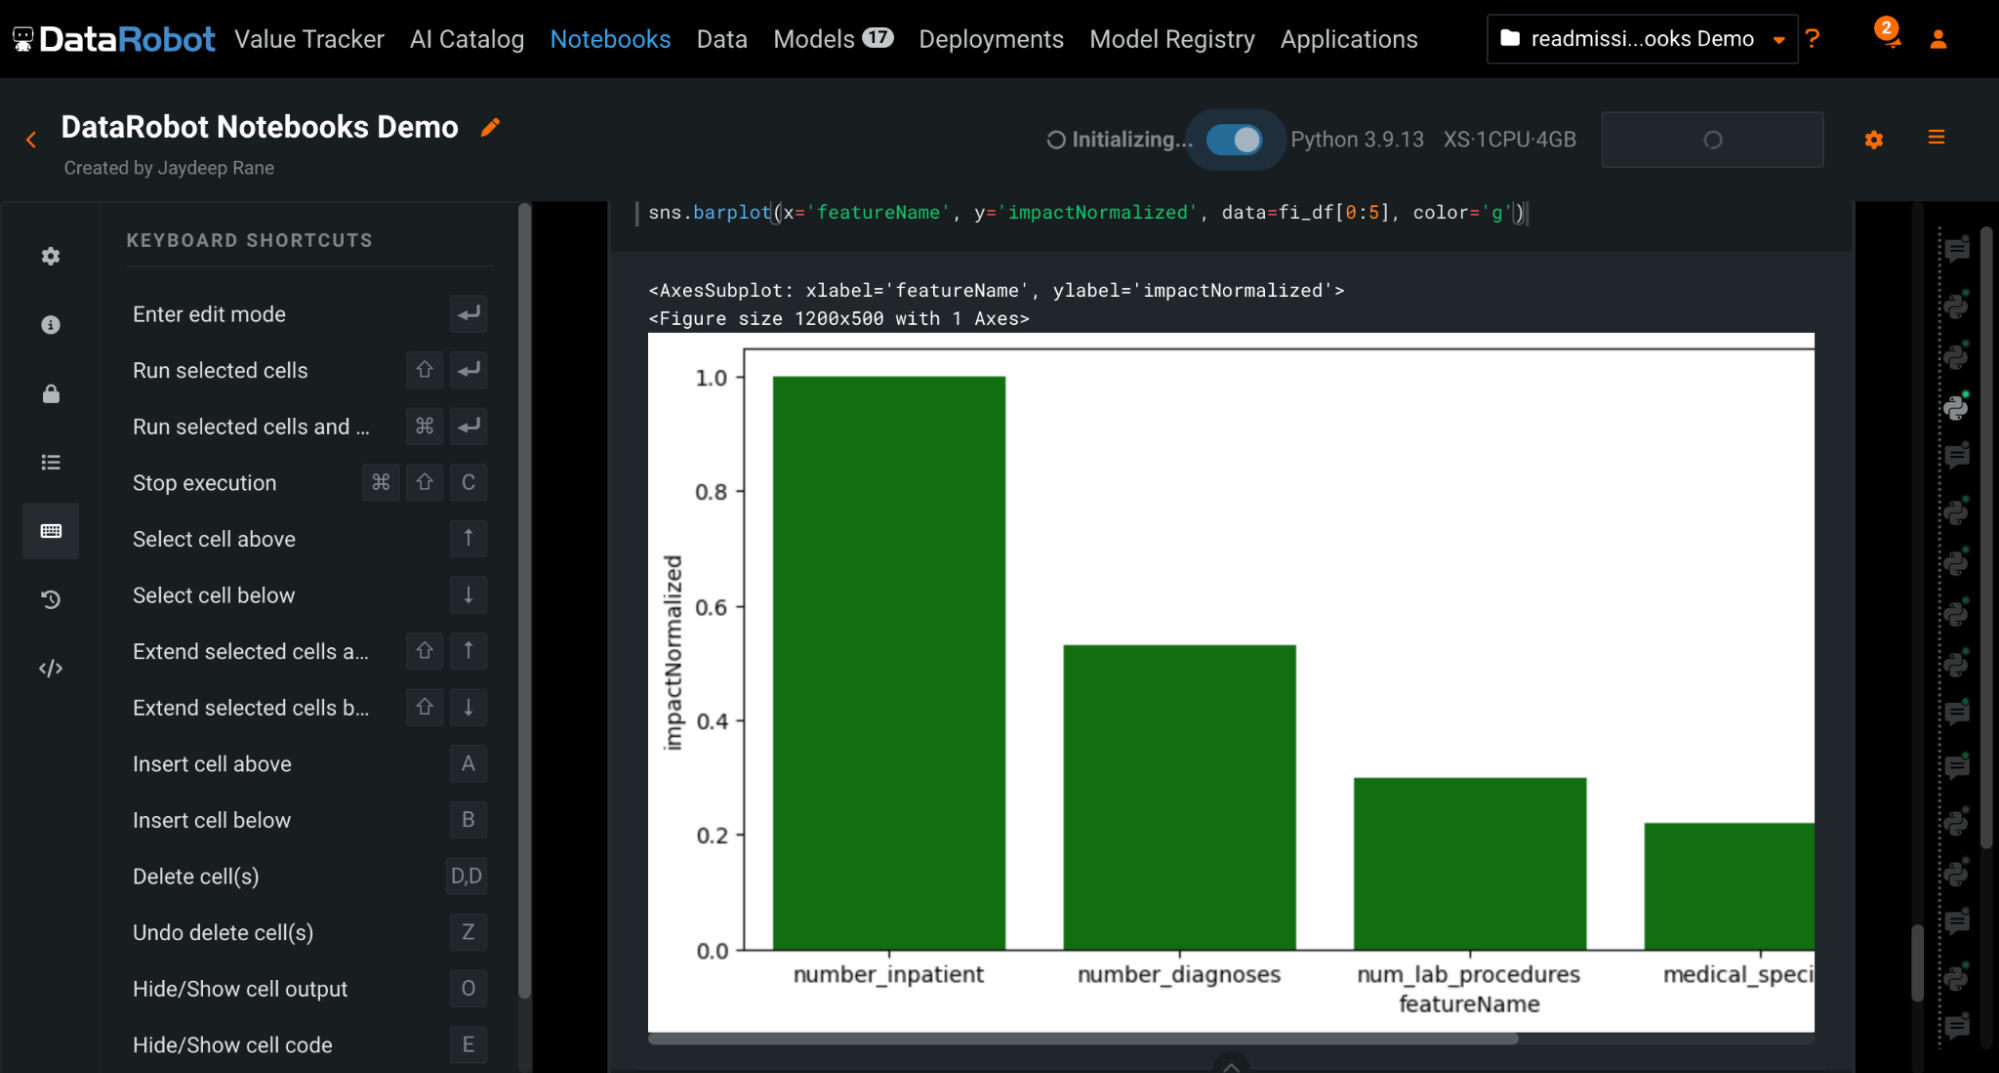The width and height of the screenshot is (1999, 1073).
Task: Open the hamburger menu at top right
Action: point(1936,139)
